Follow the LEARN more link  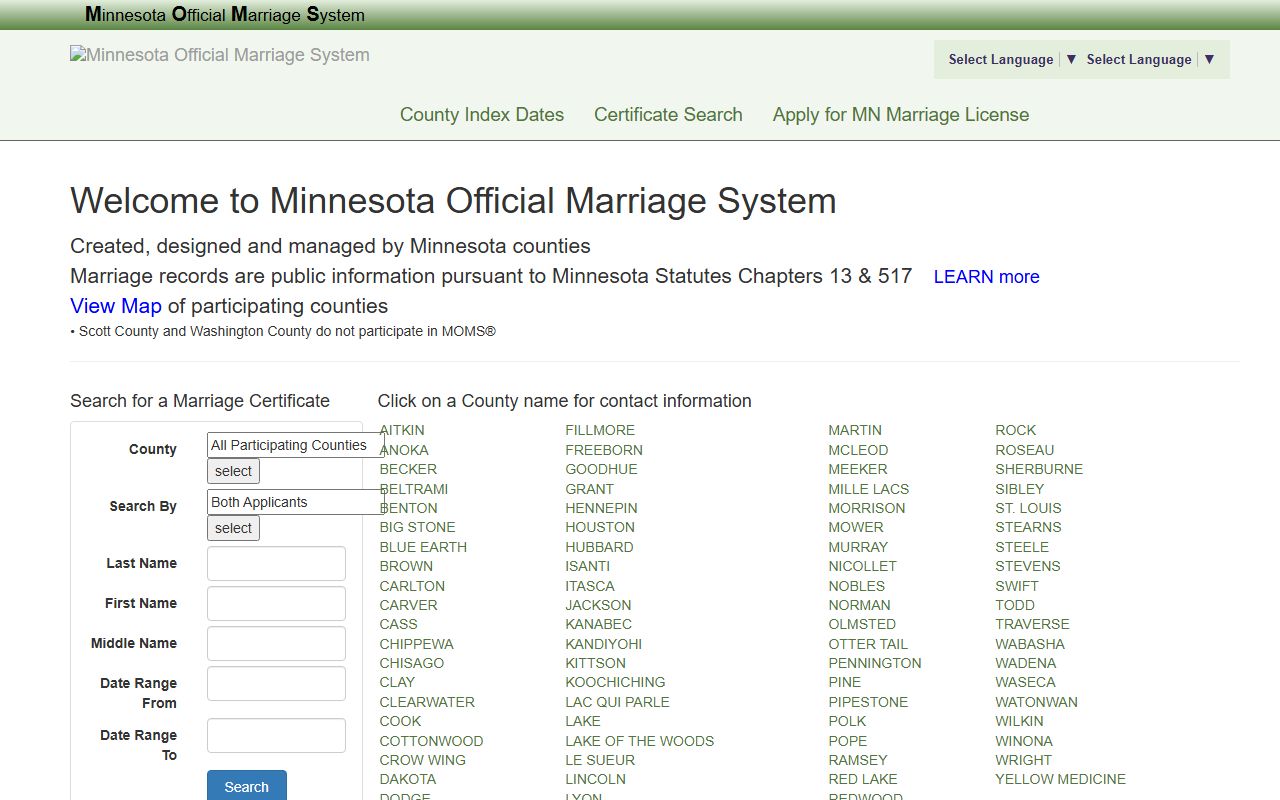point(986,277)
